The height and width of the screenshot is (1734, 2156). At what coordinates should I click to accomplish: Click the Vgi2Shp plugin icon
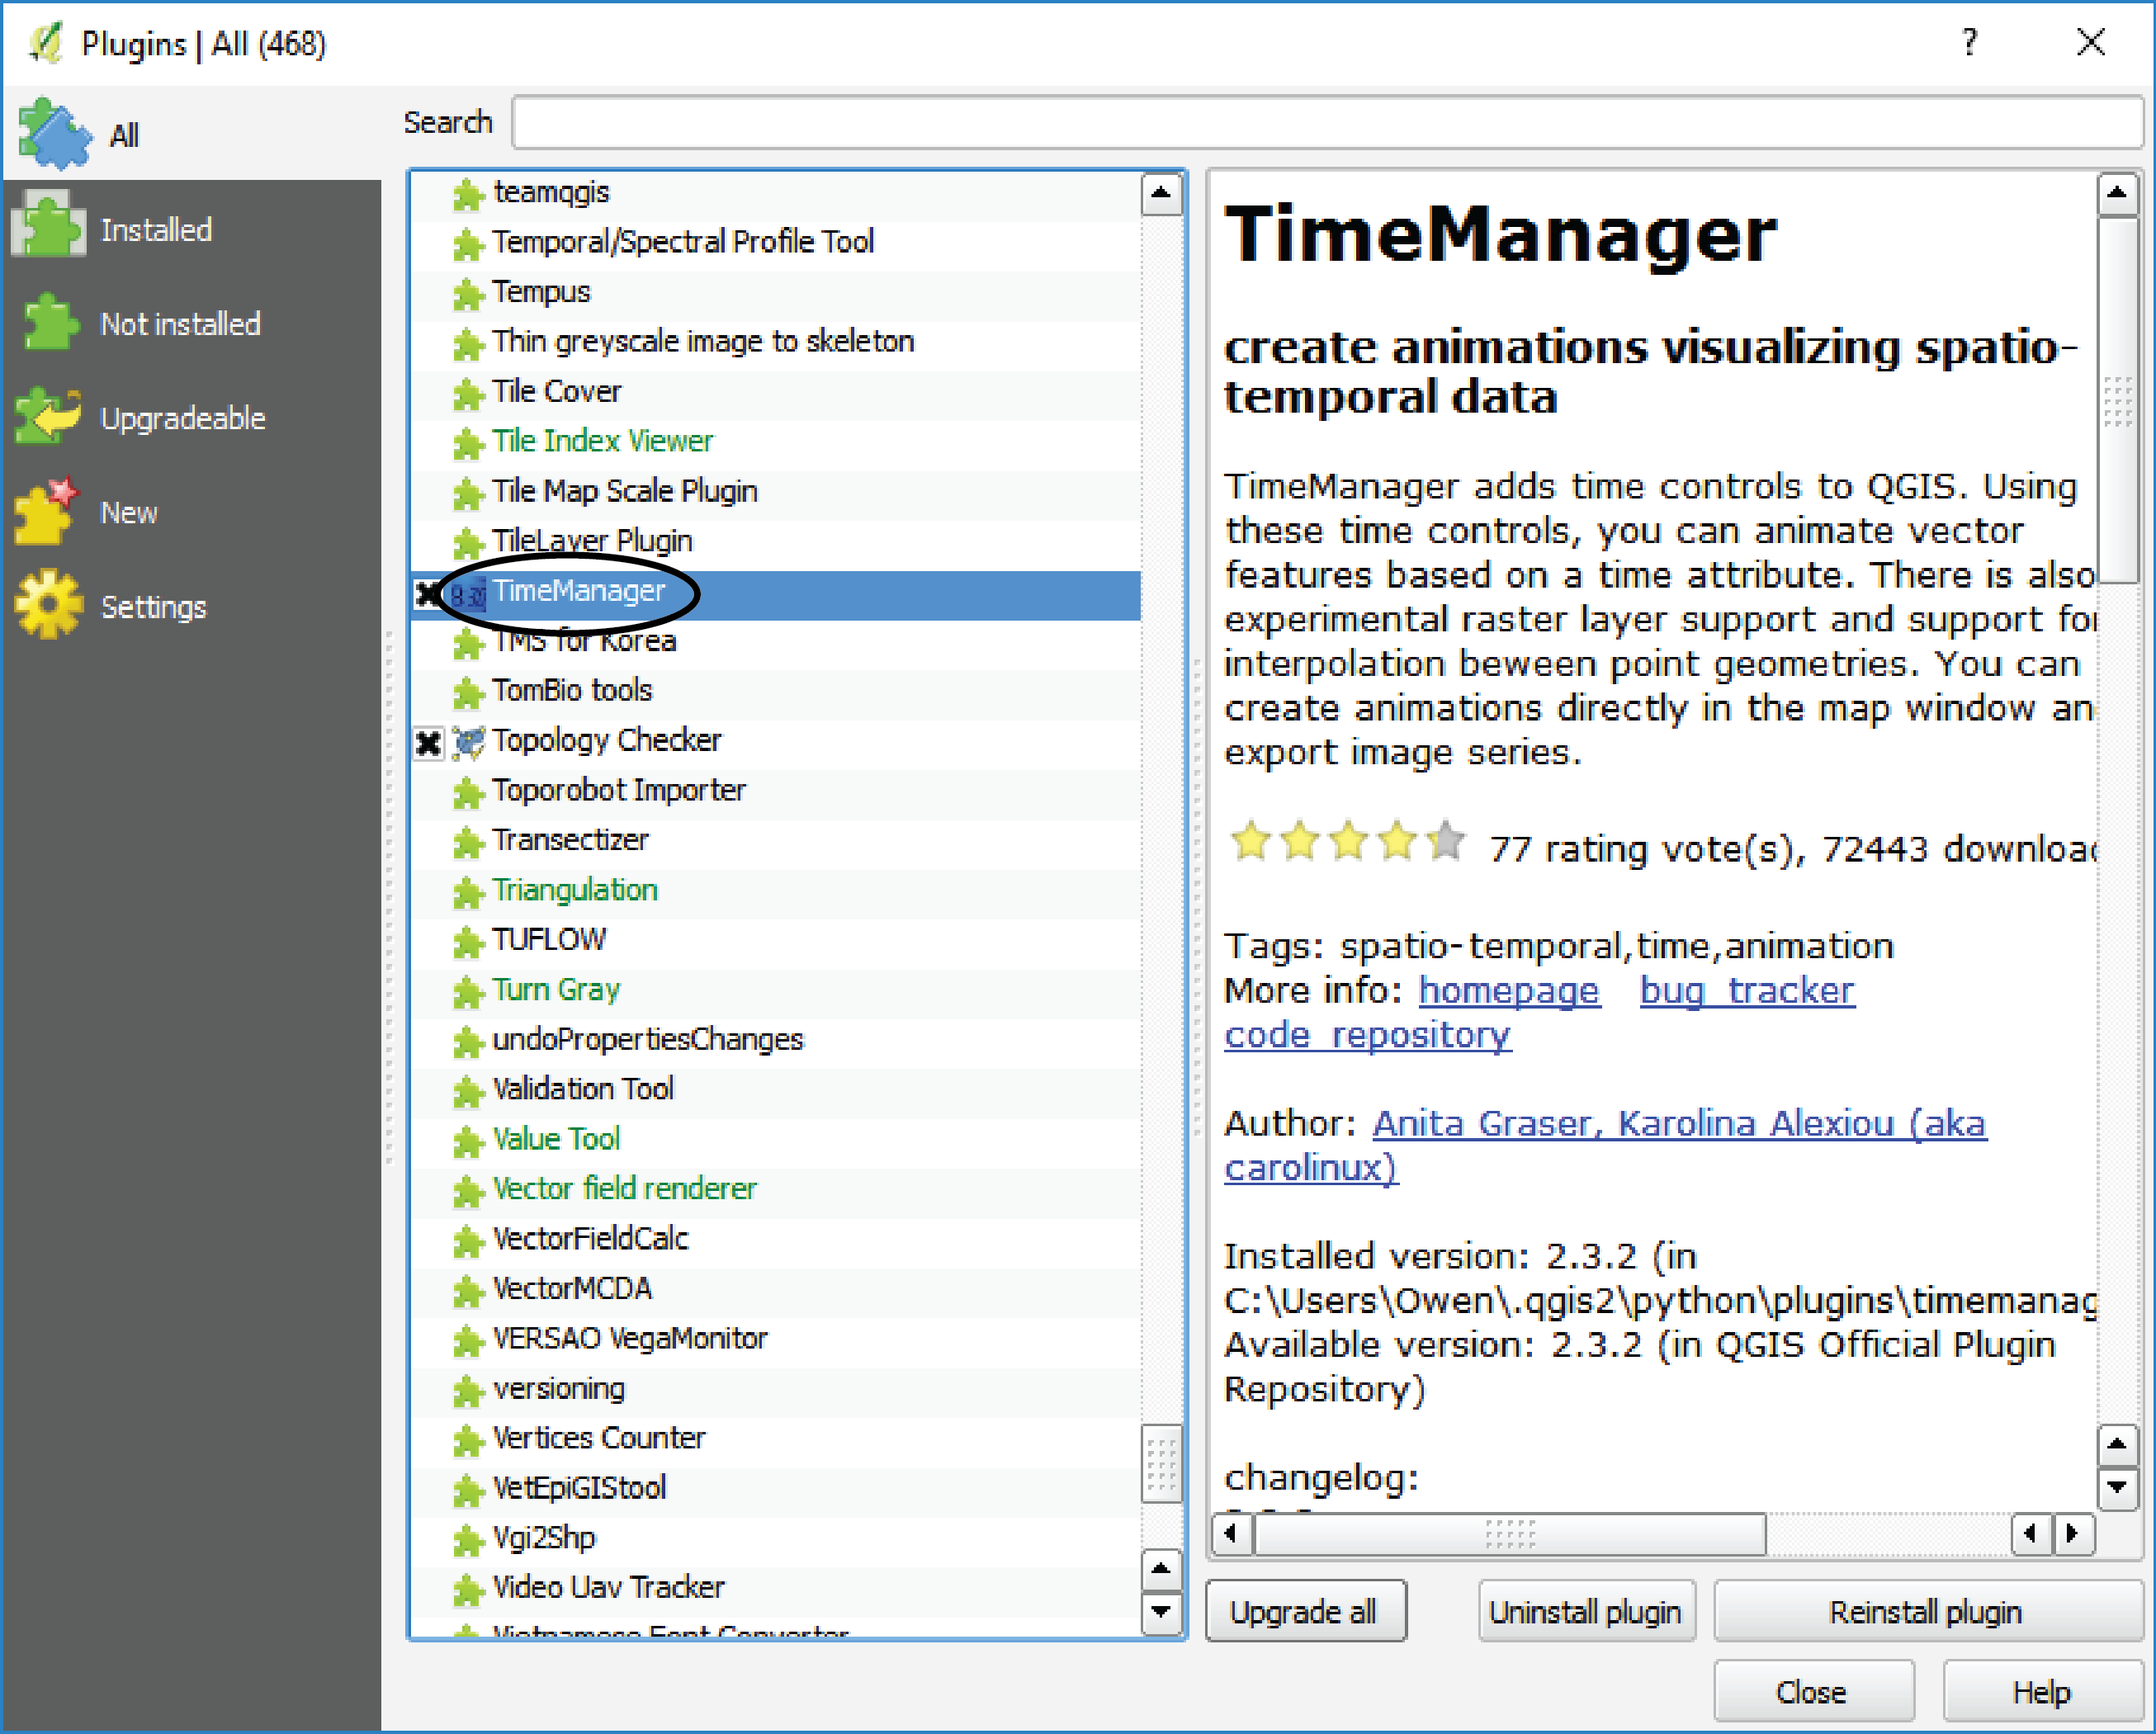coord(467,1540)
